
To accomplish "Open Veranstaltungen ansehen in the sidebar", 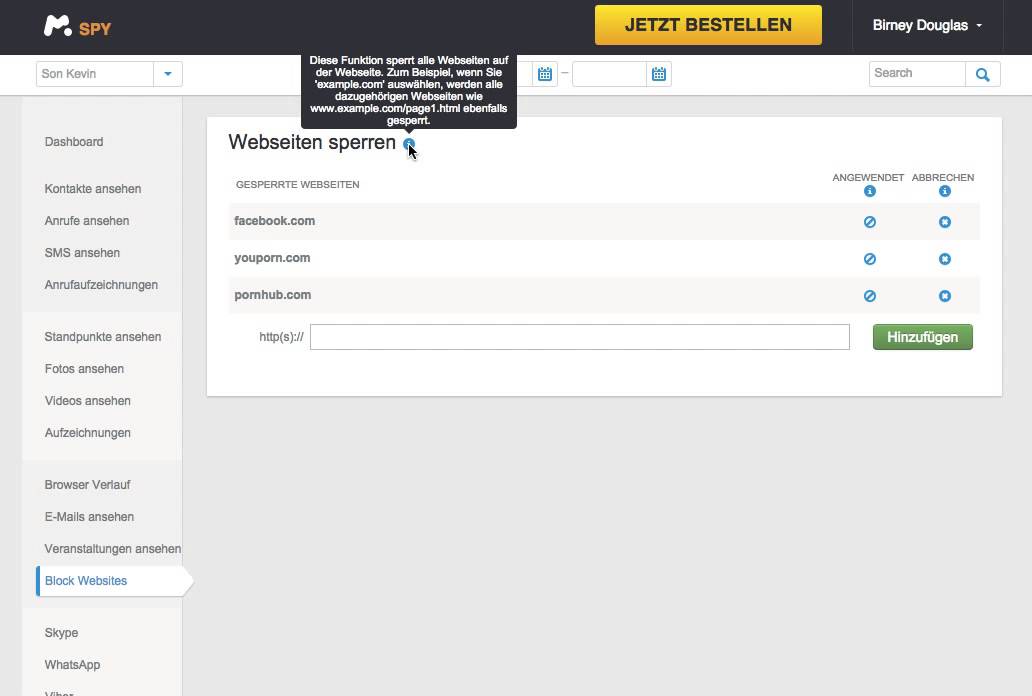I will pos(113,549).
